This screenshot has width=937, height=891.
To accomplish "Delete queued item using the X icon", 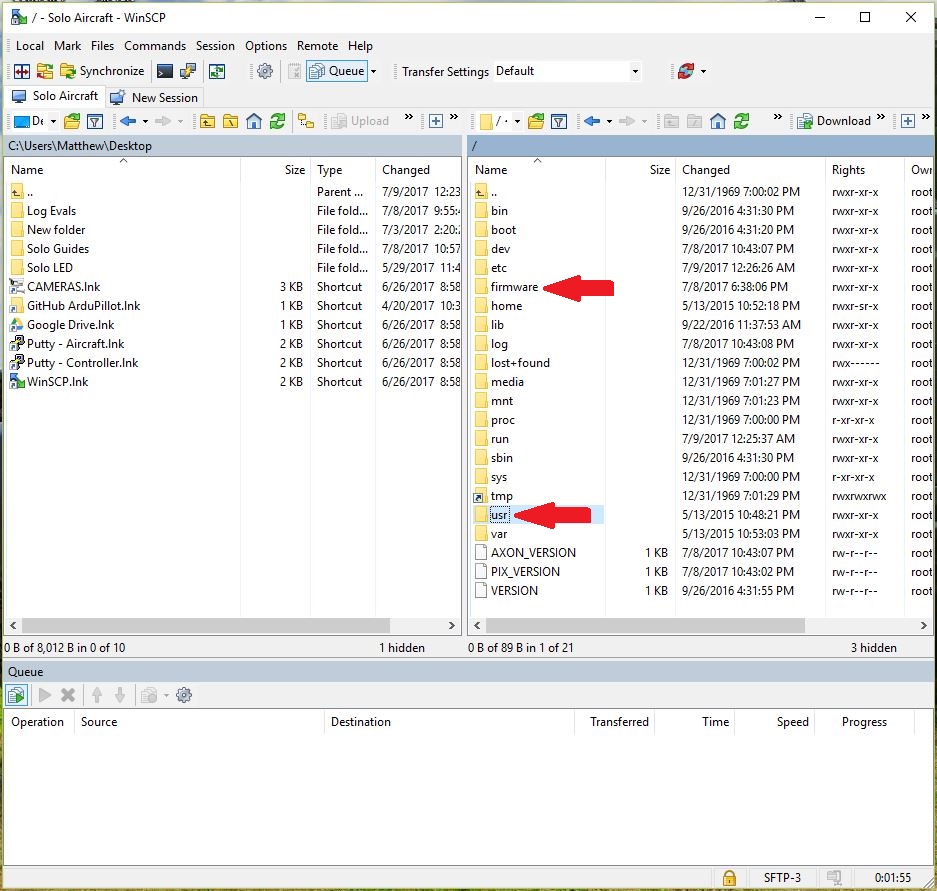I will pos(66,694).
